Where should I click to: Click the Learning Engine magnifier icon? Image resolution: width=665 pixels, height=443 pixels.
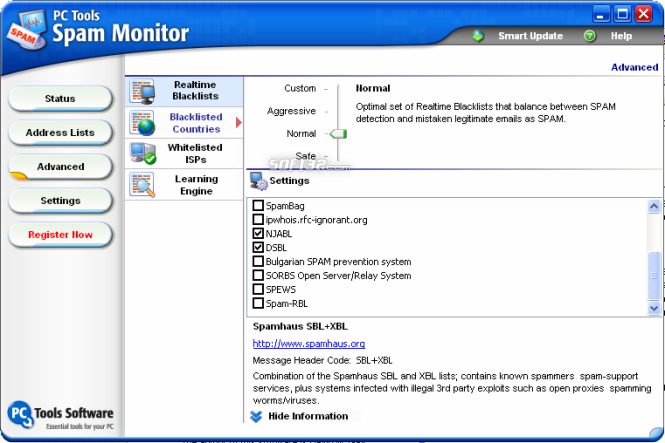coord(142,185)
